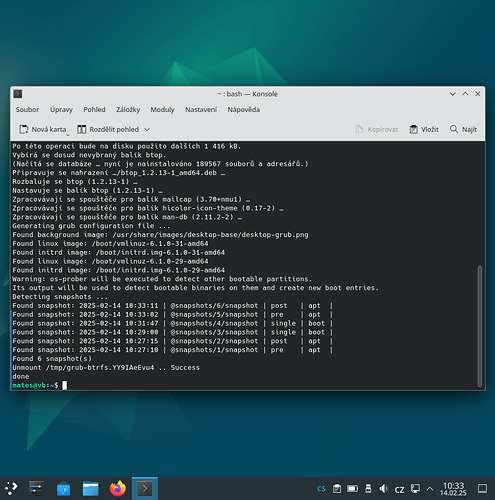The width and height of the screenshot is (495, 500).
Task: Launch Firefox from the taskbar
Action: 118,489
